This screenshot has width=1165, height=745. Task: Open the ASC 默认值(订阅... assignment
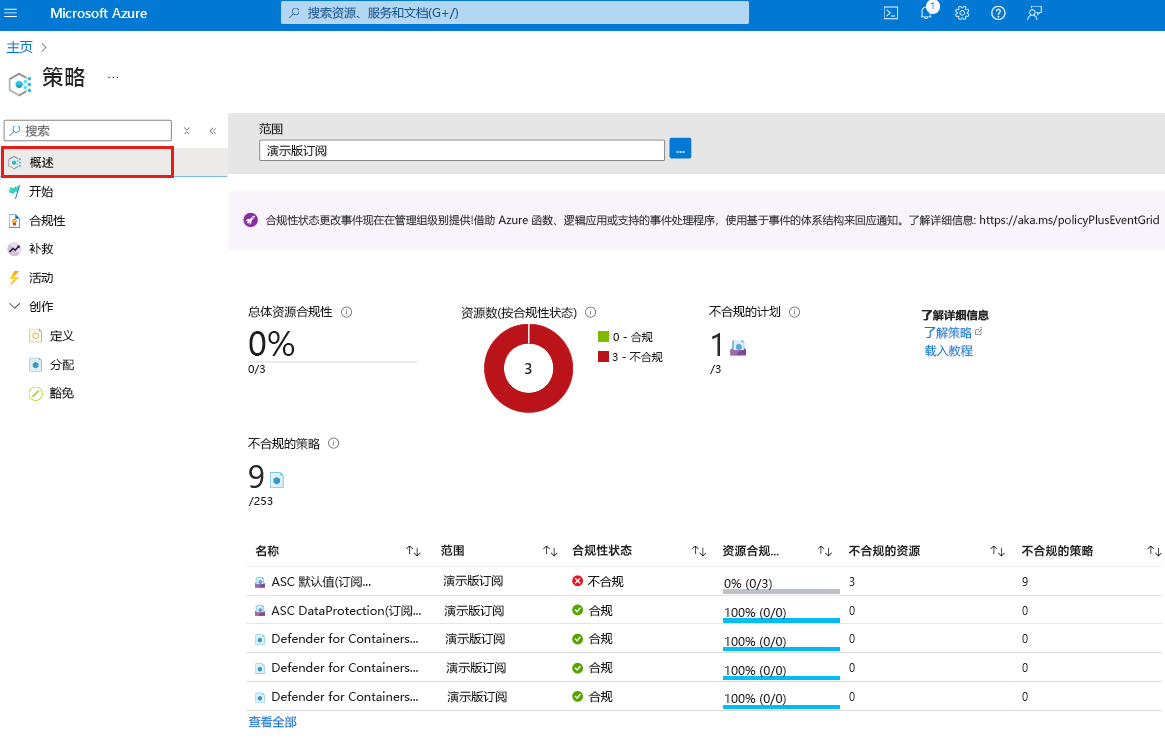pyautogui.click(x=321, y=582)
